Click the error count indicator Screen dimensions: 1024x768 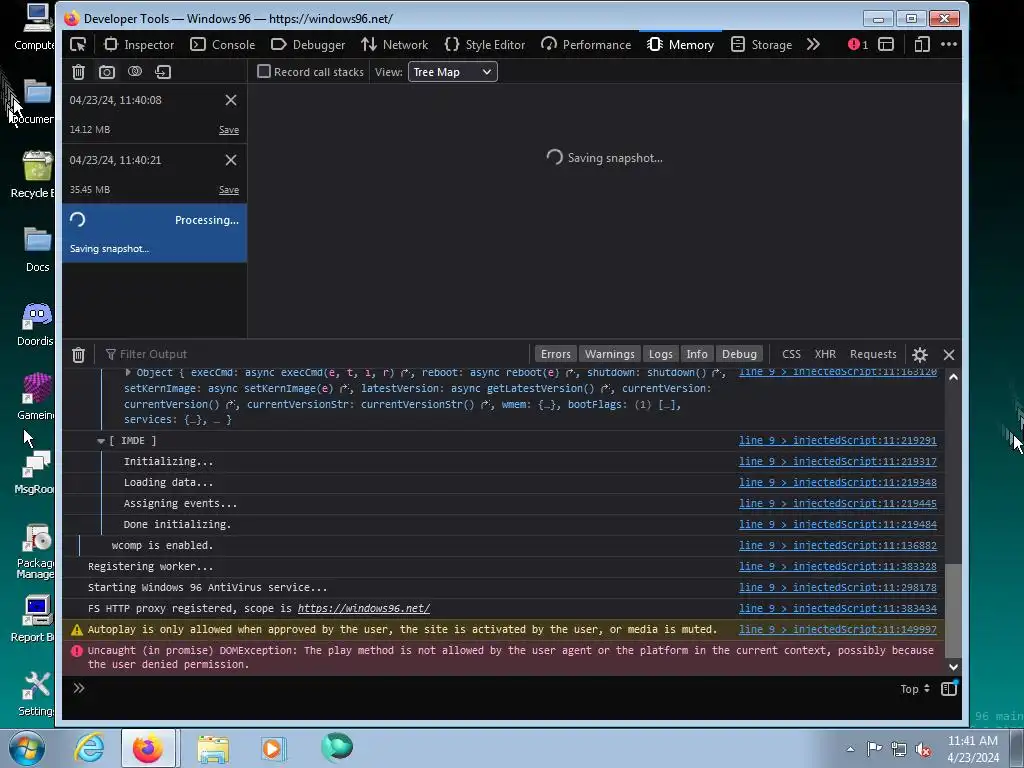[858, 44]
